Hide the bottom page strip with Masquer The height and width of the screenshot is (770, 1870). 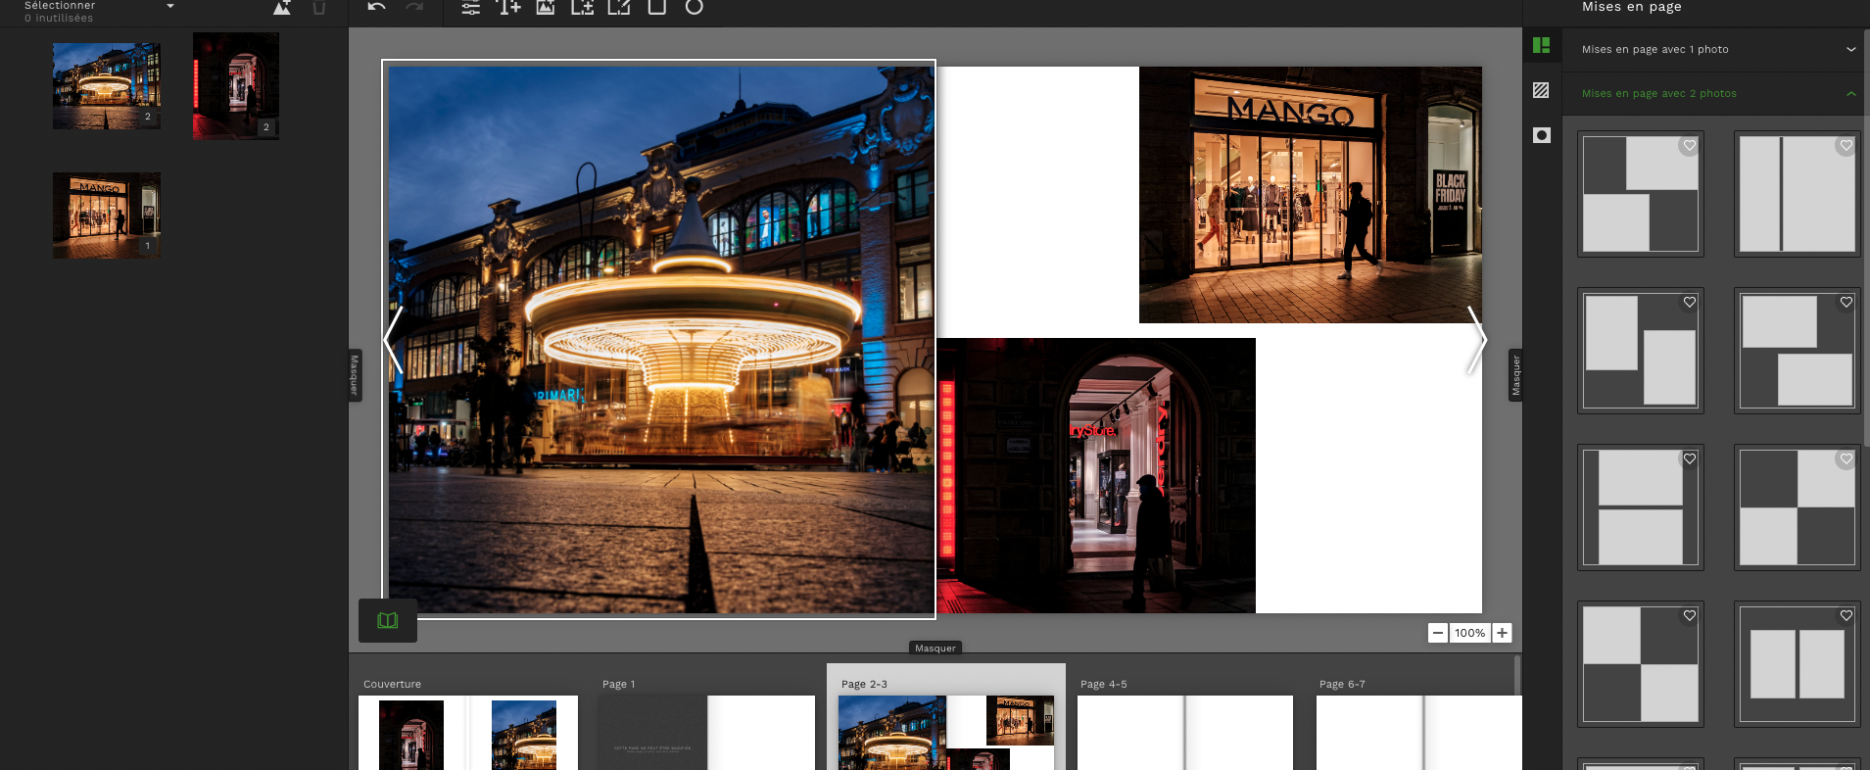[935, 648]
